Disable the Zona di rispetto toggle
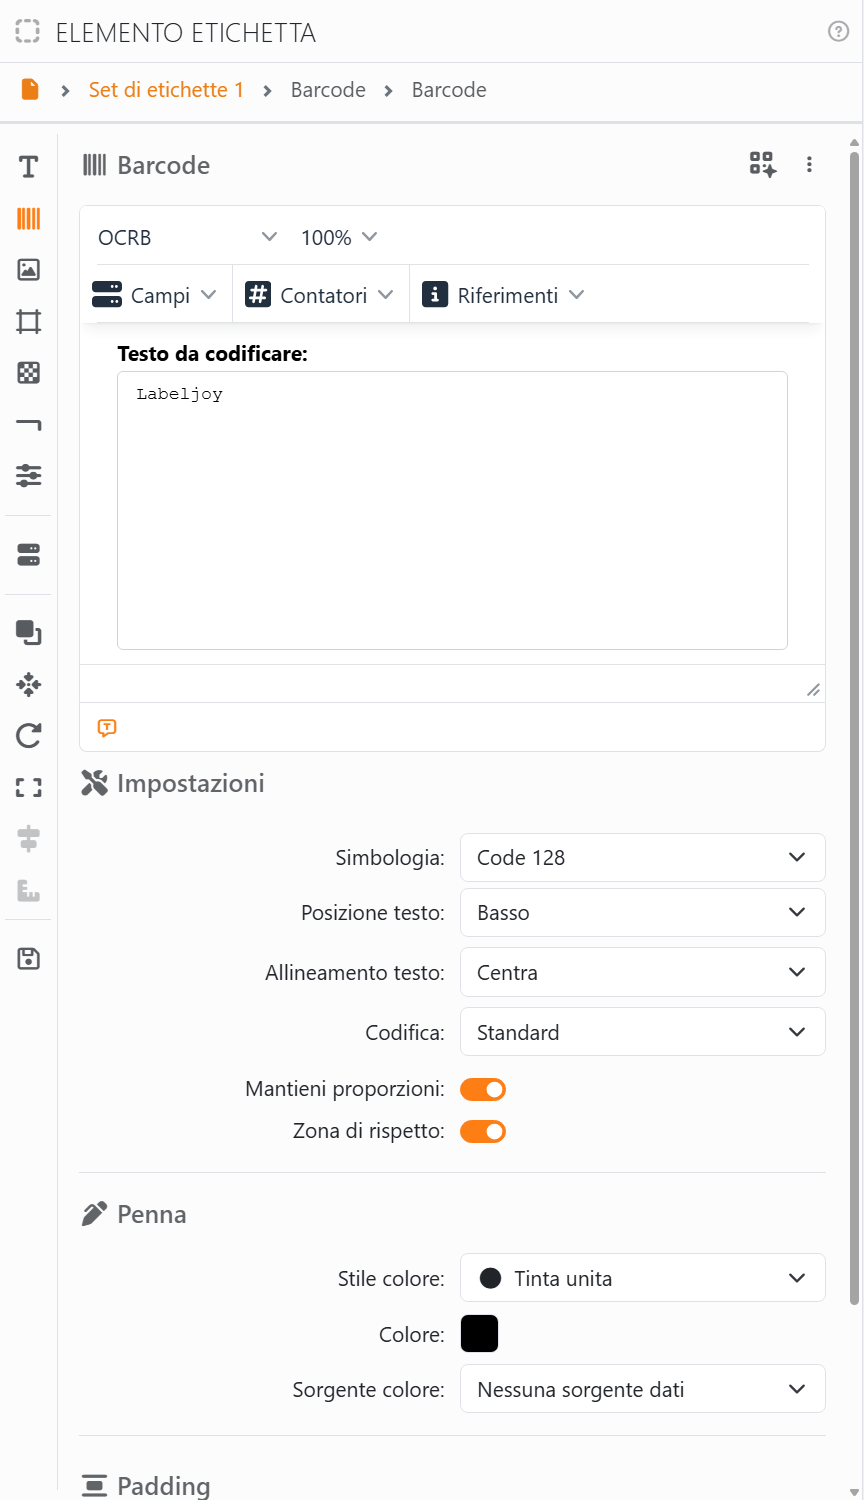This screenshot has width=864, height=1500. click(483, 1131)
